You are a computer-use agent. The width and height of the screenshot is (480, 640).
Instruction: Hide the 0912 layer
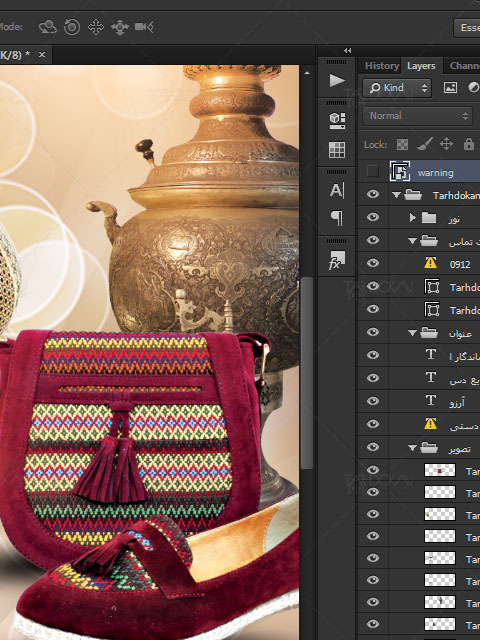pyautogui.click(x=372, y=263)
